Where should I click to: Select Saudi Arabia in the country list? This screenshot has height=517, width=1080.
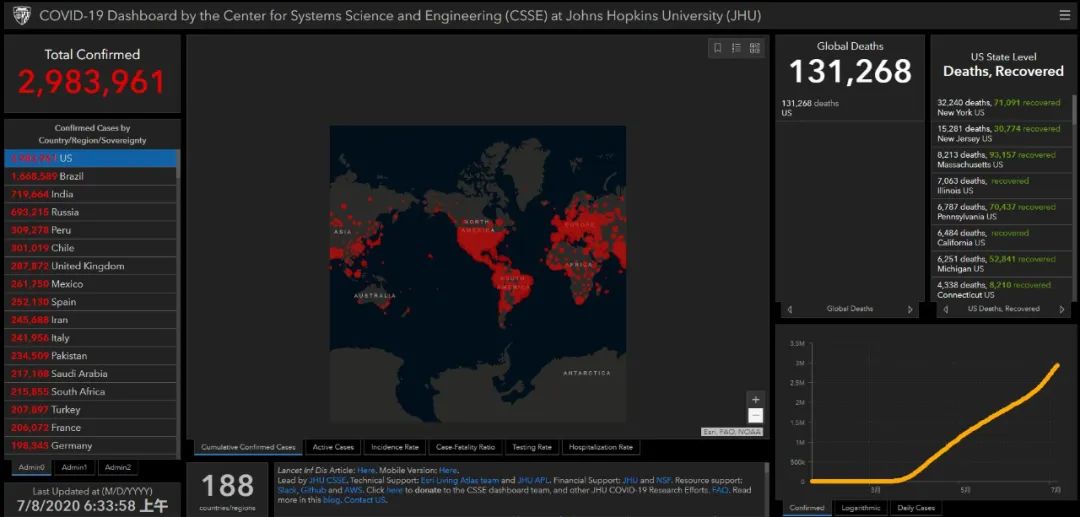coord(90,373)
